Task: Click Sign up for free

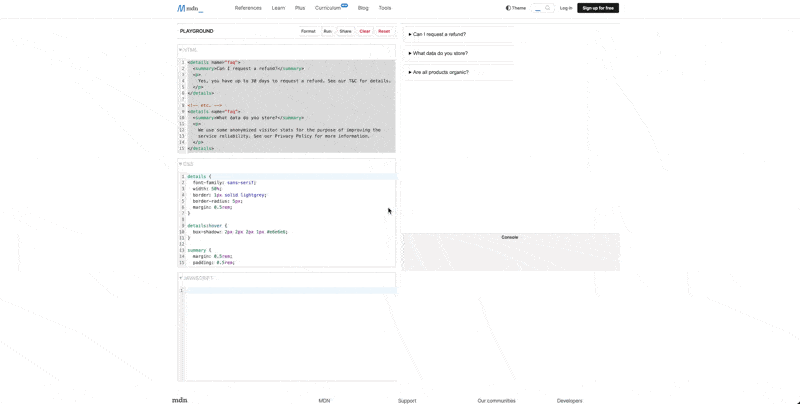Action: click(598, 8)
